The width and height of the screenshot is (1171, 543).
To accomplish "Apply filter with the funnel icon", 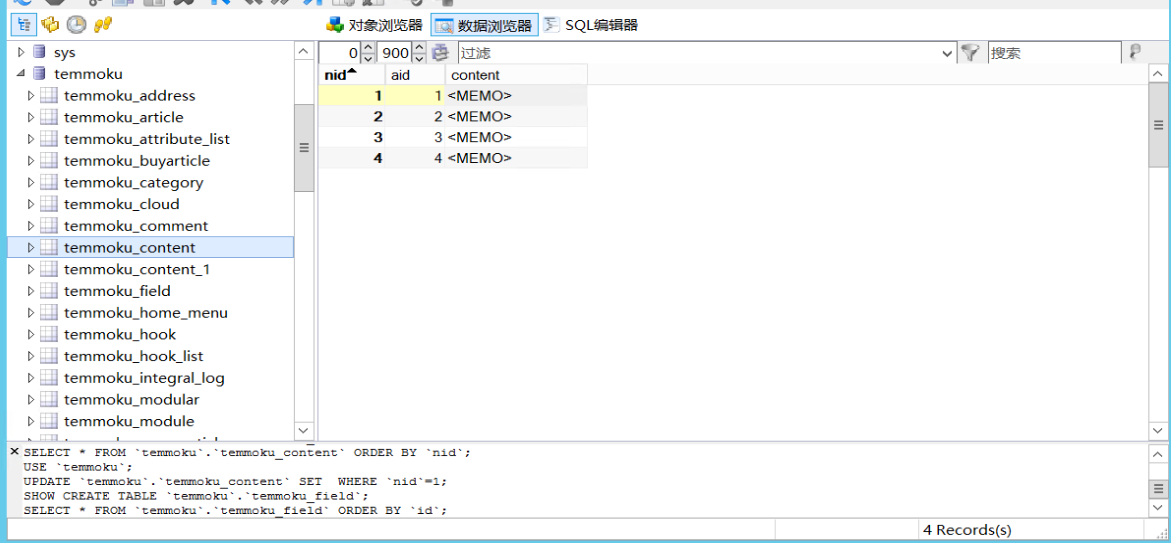I will (969, 52).
